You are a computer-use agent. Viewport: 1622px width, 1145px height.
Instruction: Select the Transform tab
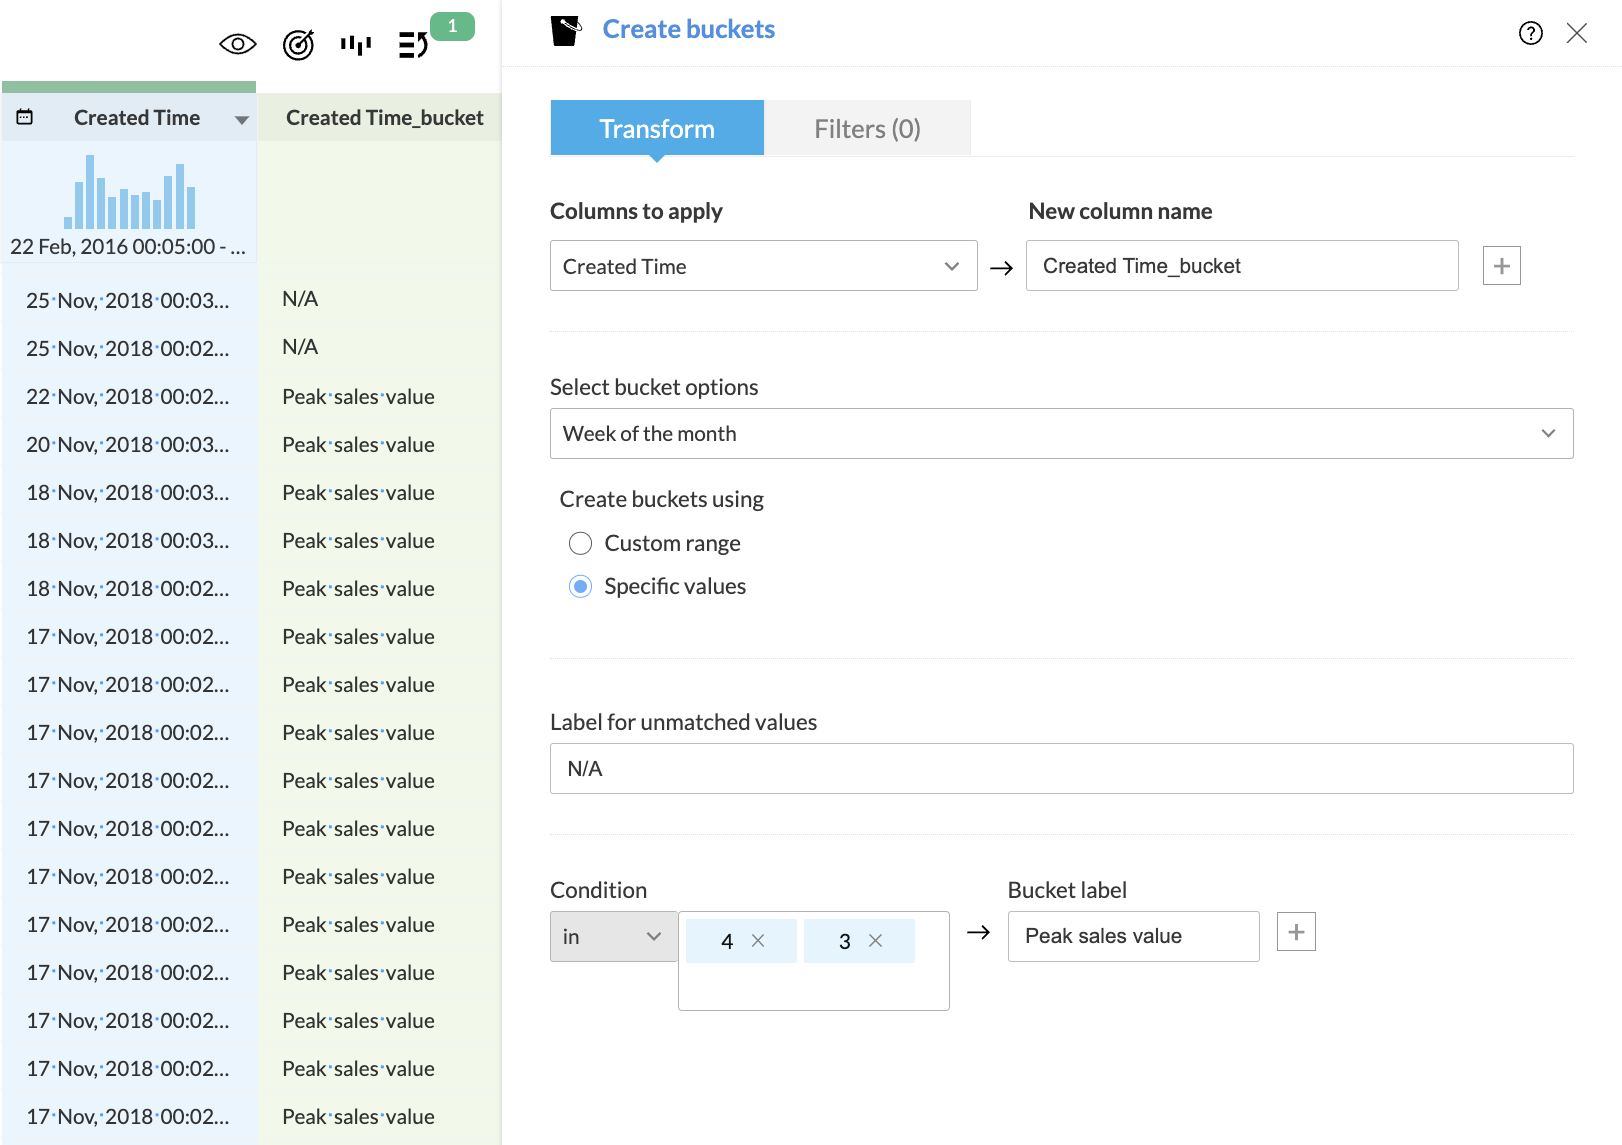[657, 129]
